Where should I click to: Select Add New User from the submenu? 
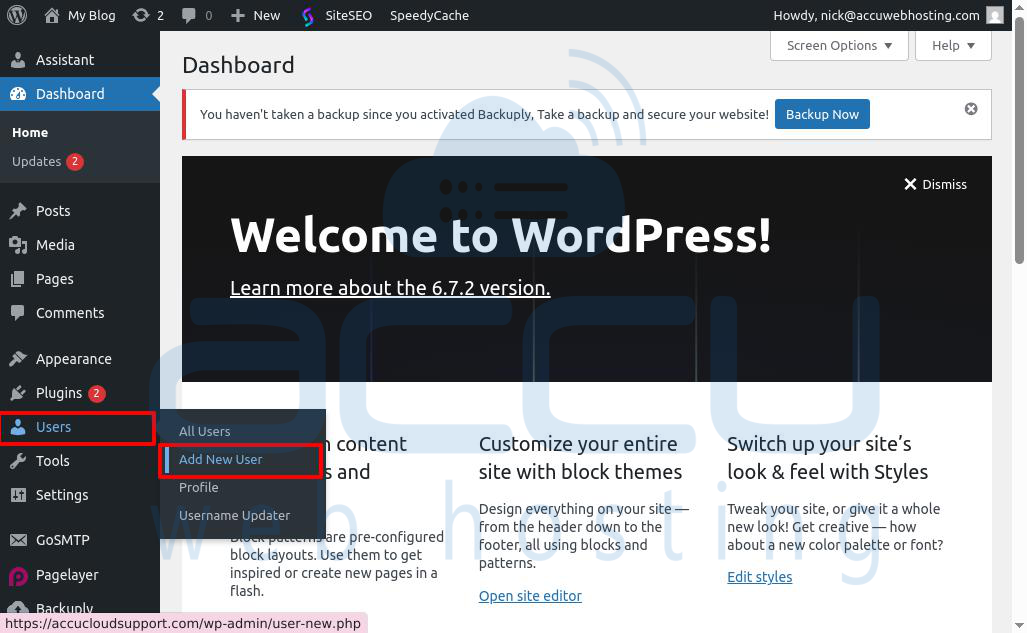[x=221, y=459]
